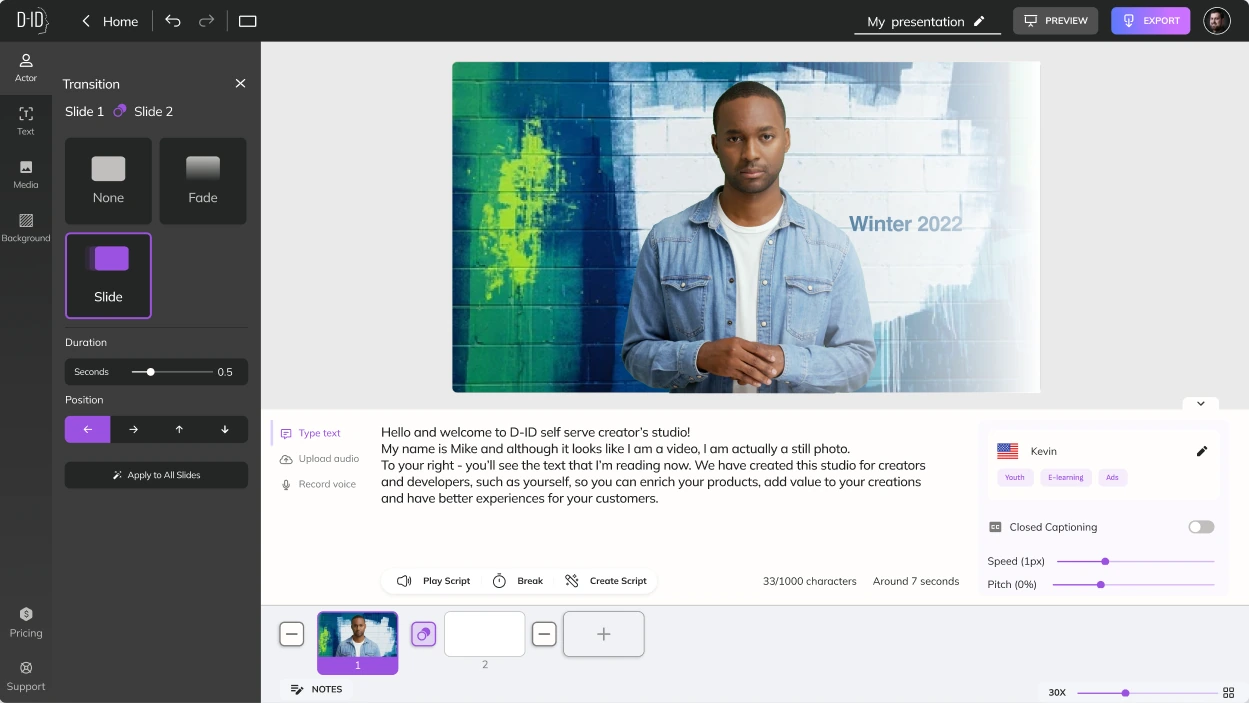Set slide position to down arrow

(x=225, y=429)
